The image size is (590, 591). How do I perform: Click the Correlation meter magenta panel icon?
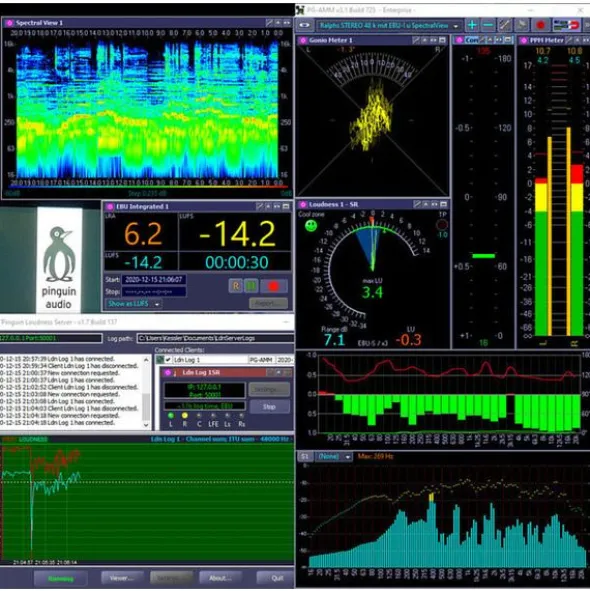tap(459, 40)
